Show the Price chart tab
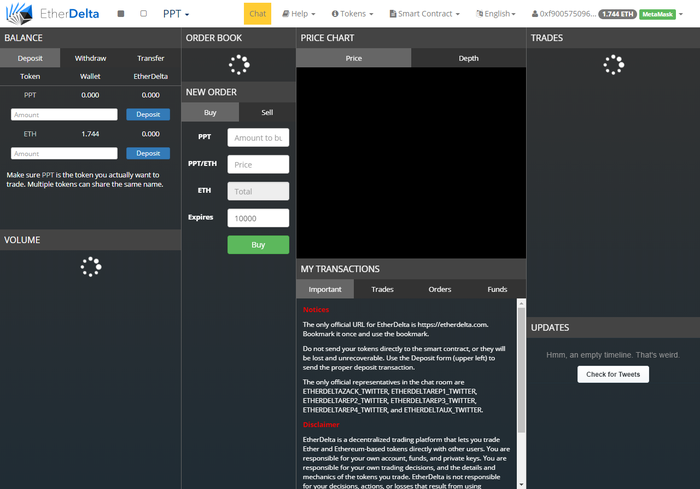700x489 pixels. [x=354, y=58]
